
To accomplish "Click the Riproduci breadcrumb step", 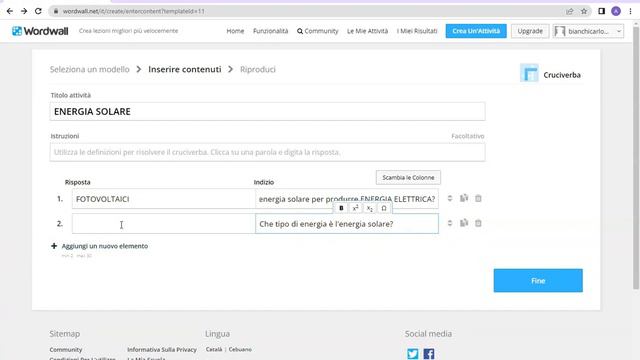I will (x=258, y=69).
